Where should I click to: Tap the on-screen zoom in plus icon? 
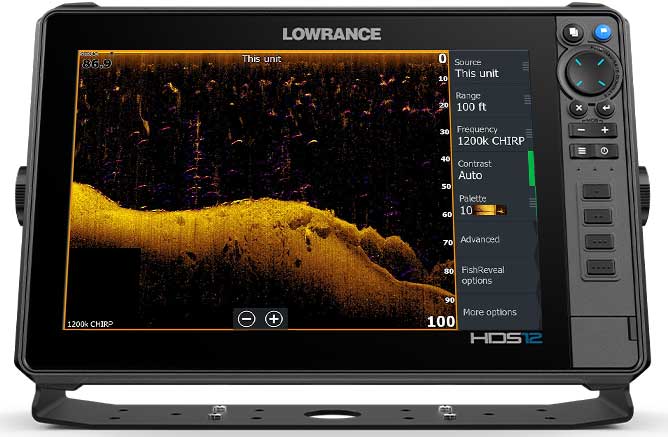point(274,319)
